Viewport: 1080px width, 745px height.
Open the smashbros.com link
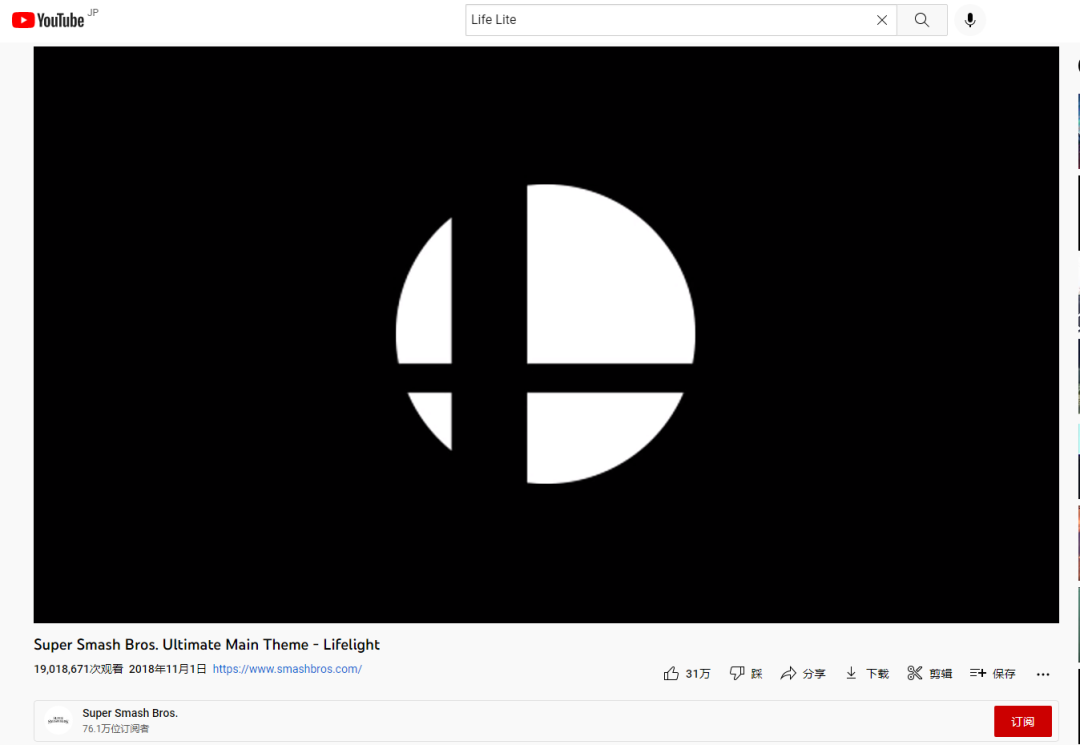[287, 669]
